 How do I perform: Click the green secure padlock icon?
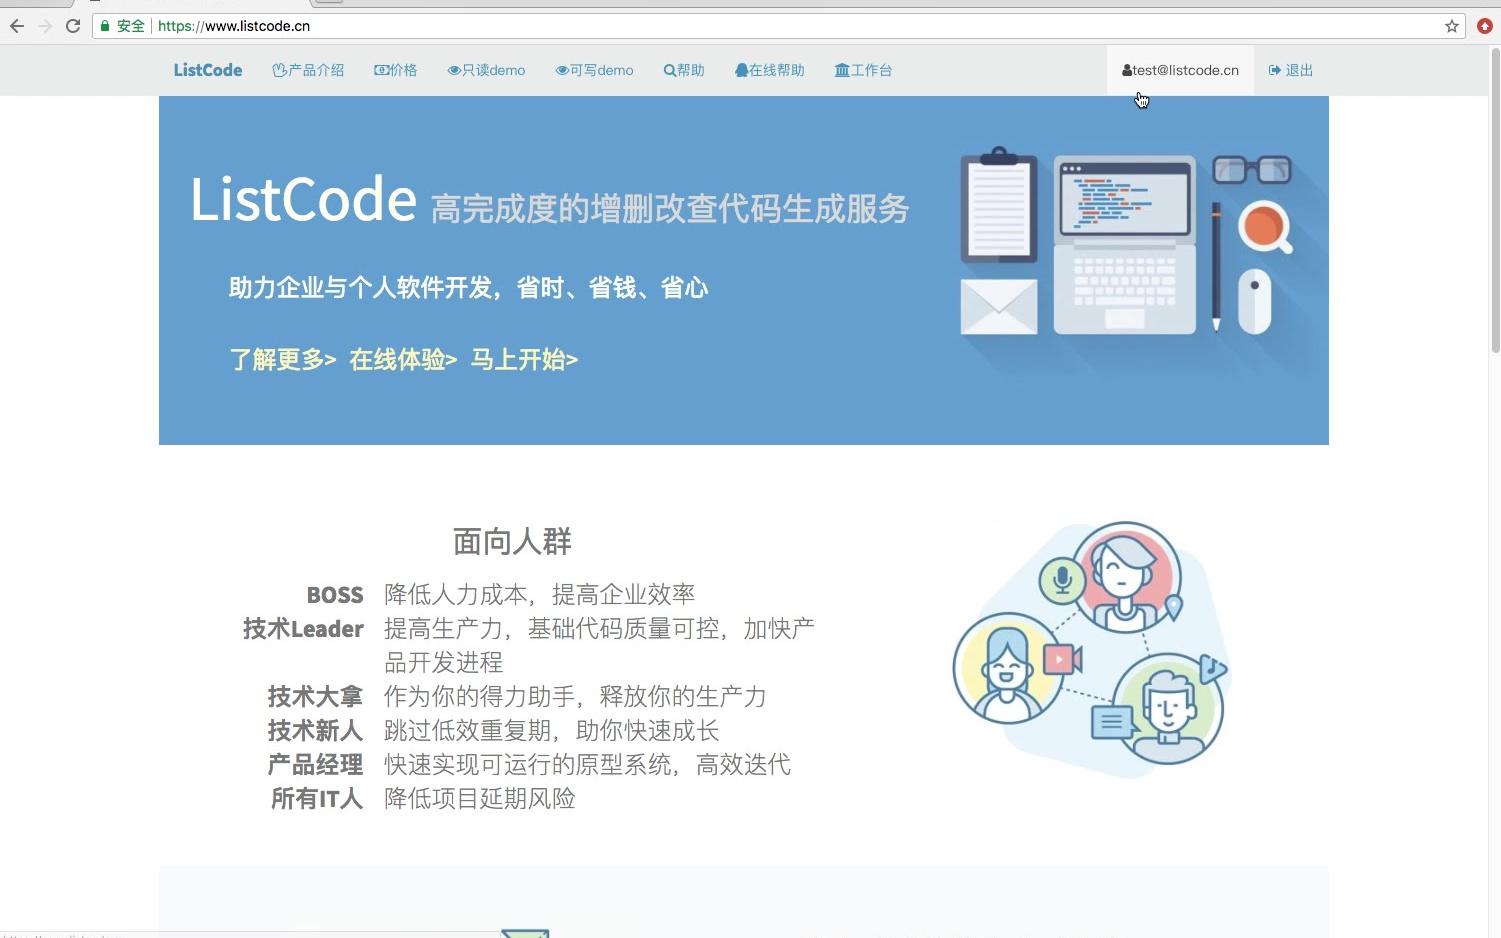click(x=105, y=26)
